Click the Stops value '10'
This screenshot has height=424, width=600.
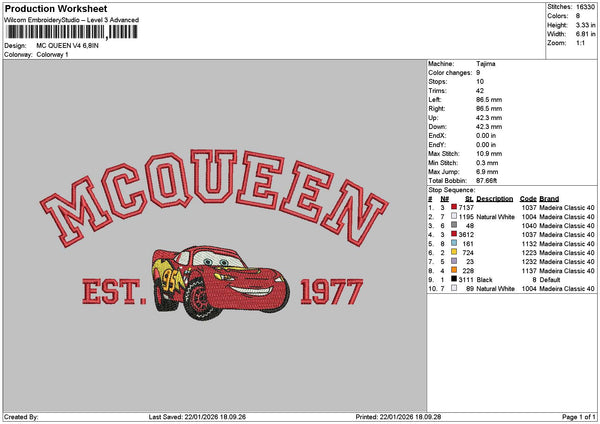[x=480, y=82]
